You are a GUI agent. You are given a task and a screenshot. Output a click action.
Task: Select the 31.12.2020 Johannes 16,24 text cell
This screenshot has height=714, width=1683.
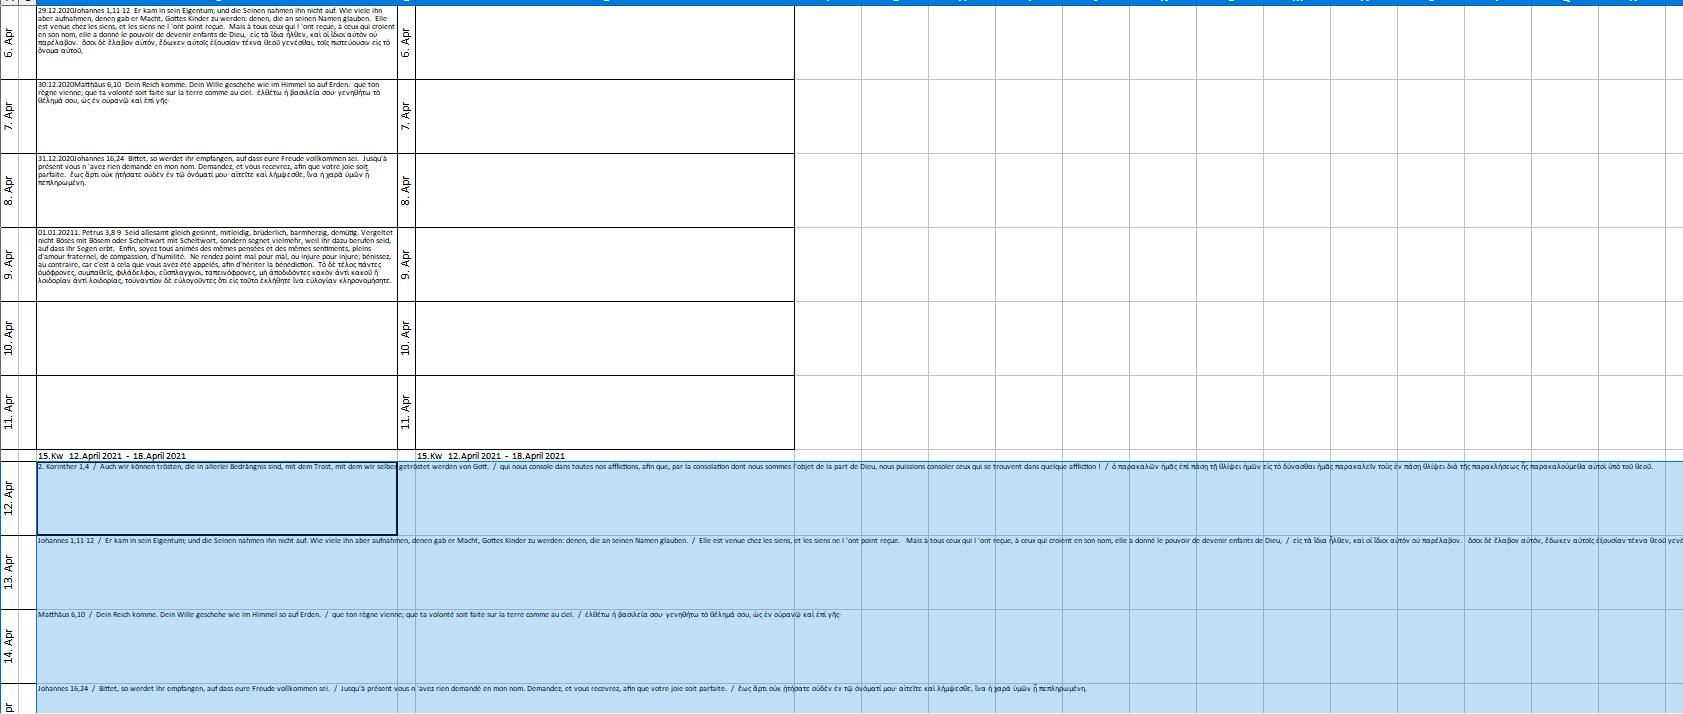[216, 190]
